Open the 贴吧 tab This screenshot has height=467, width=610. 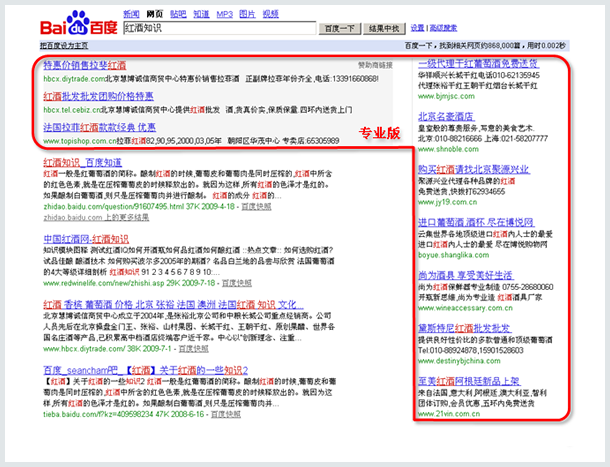(178, 14)
